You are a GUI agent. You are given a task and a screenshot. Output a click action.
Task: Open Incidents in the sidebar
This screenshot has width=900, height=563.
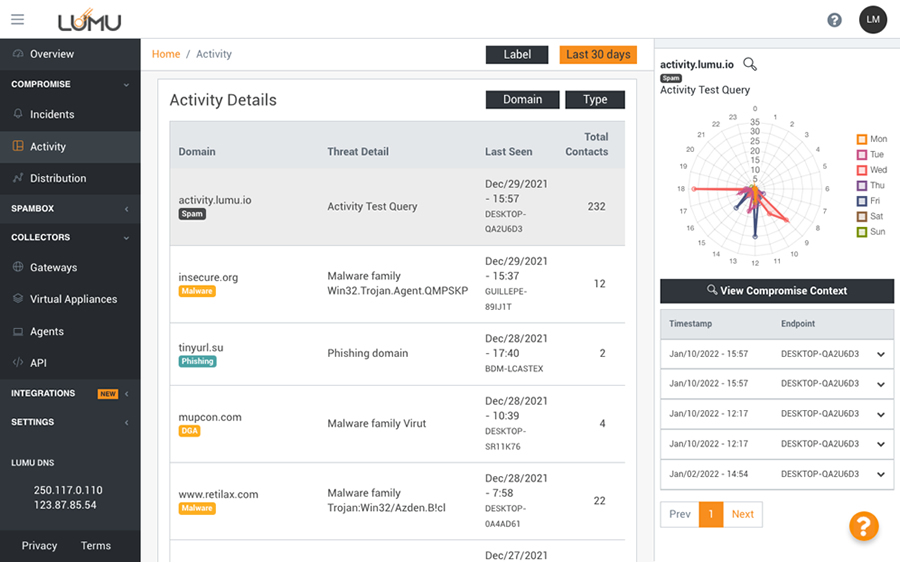click(51, 114)
